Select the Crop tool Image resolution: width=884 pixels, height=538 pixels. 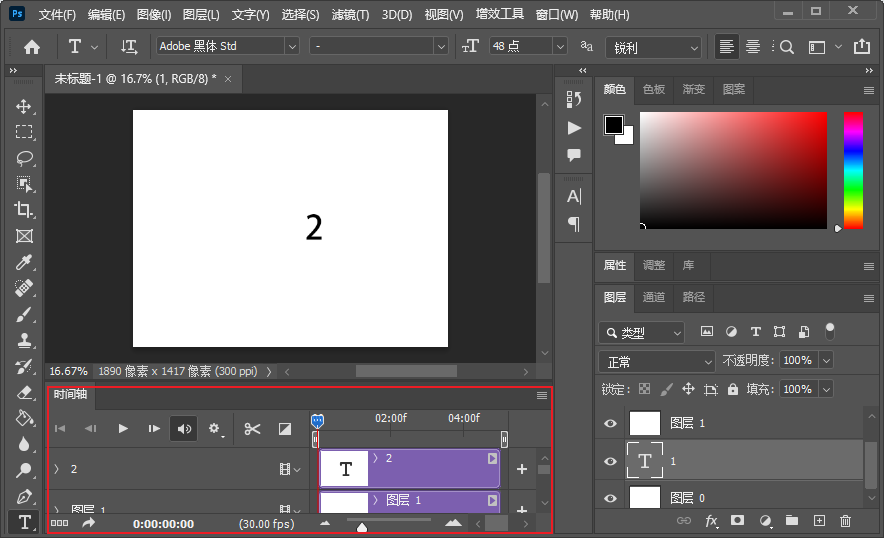24,210
